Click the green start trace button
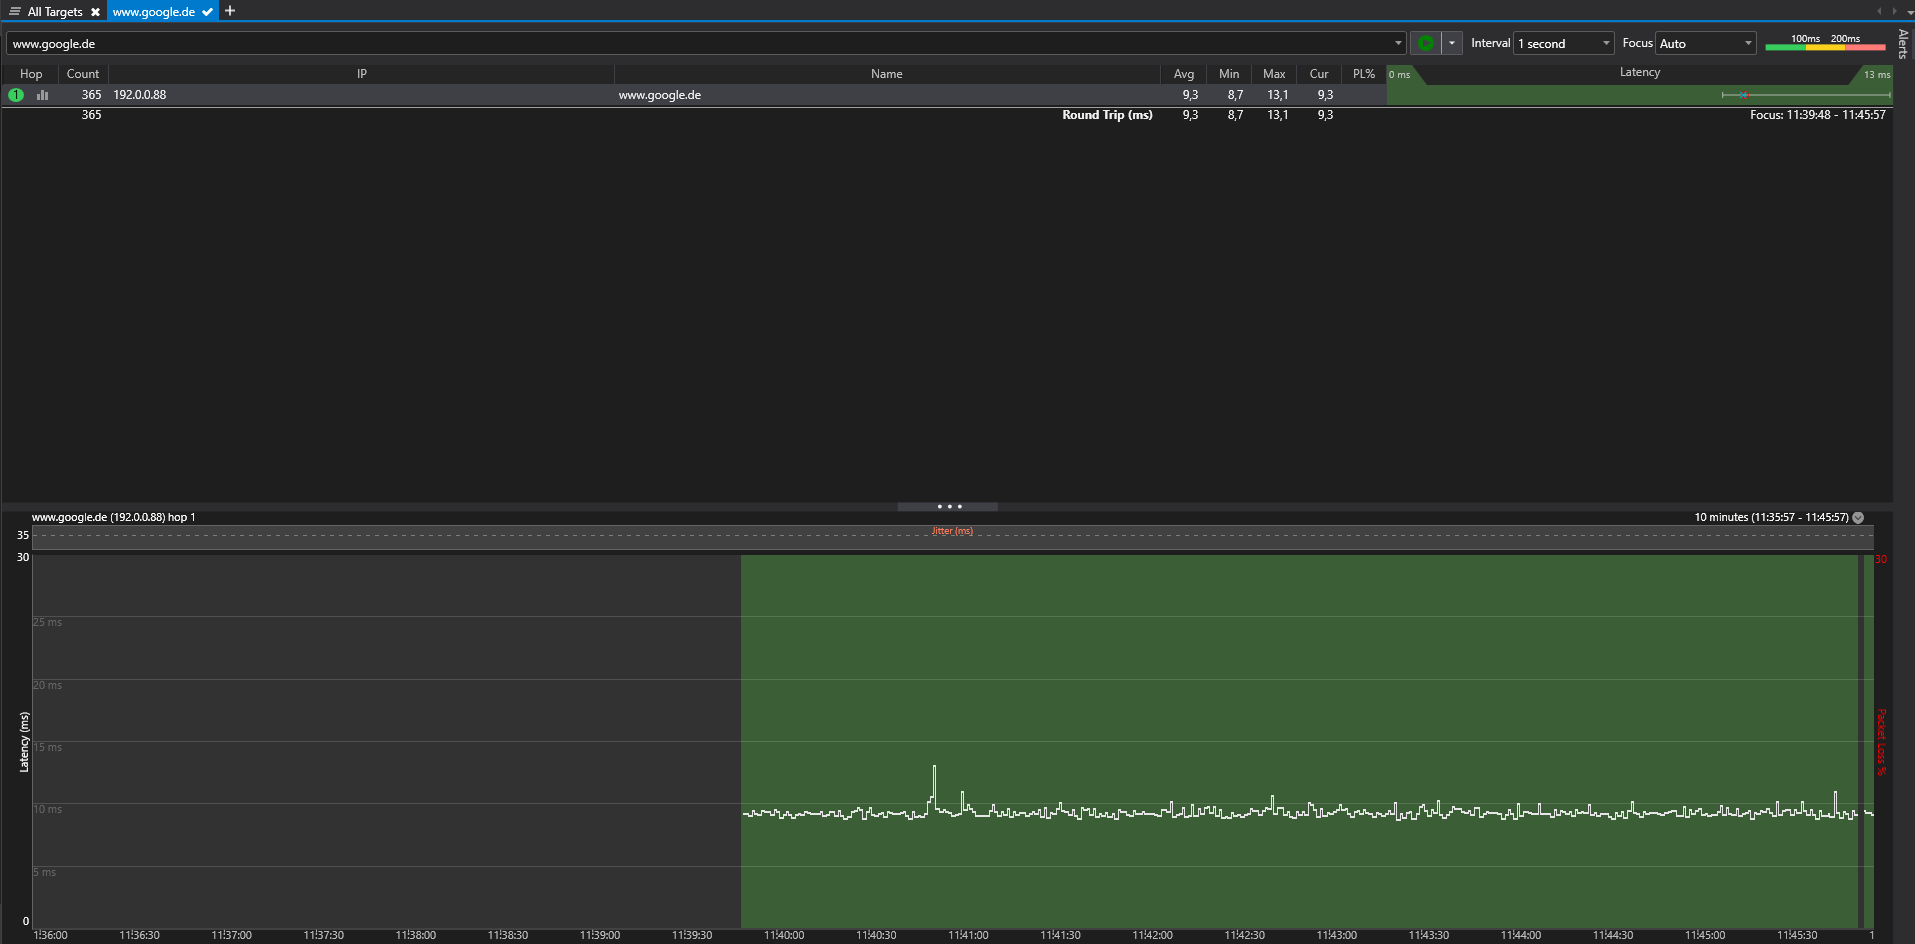 click(1426, 43)
